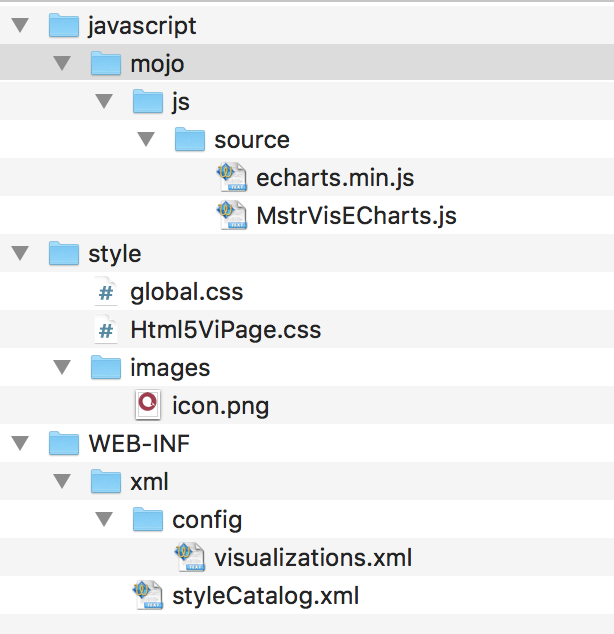Select the js folder label

[x=181, y=102]
